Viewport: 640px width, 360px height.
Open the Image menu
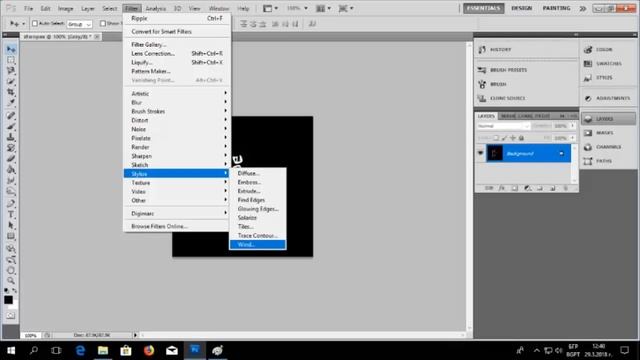(x=65, y=8)
